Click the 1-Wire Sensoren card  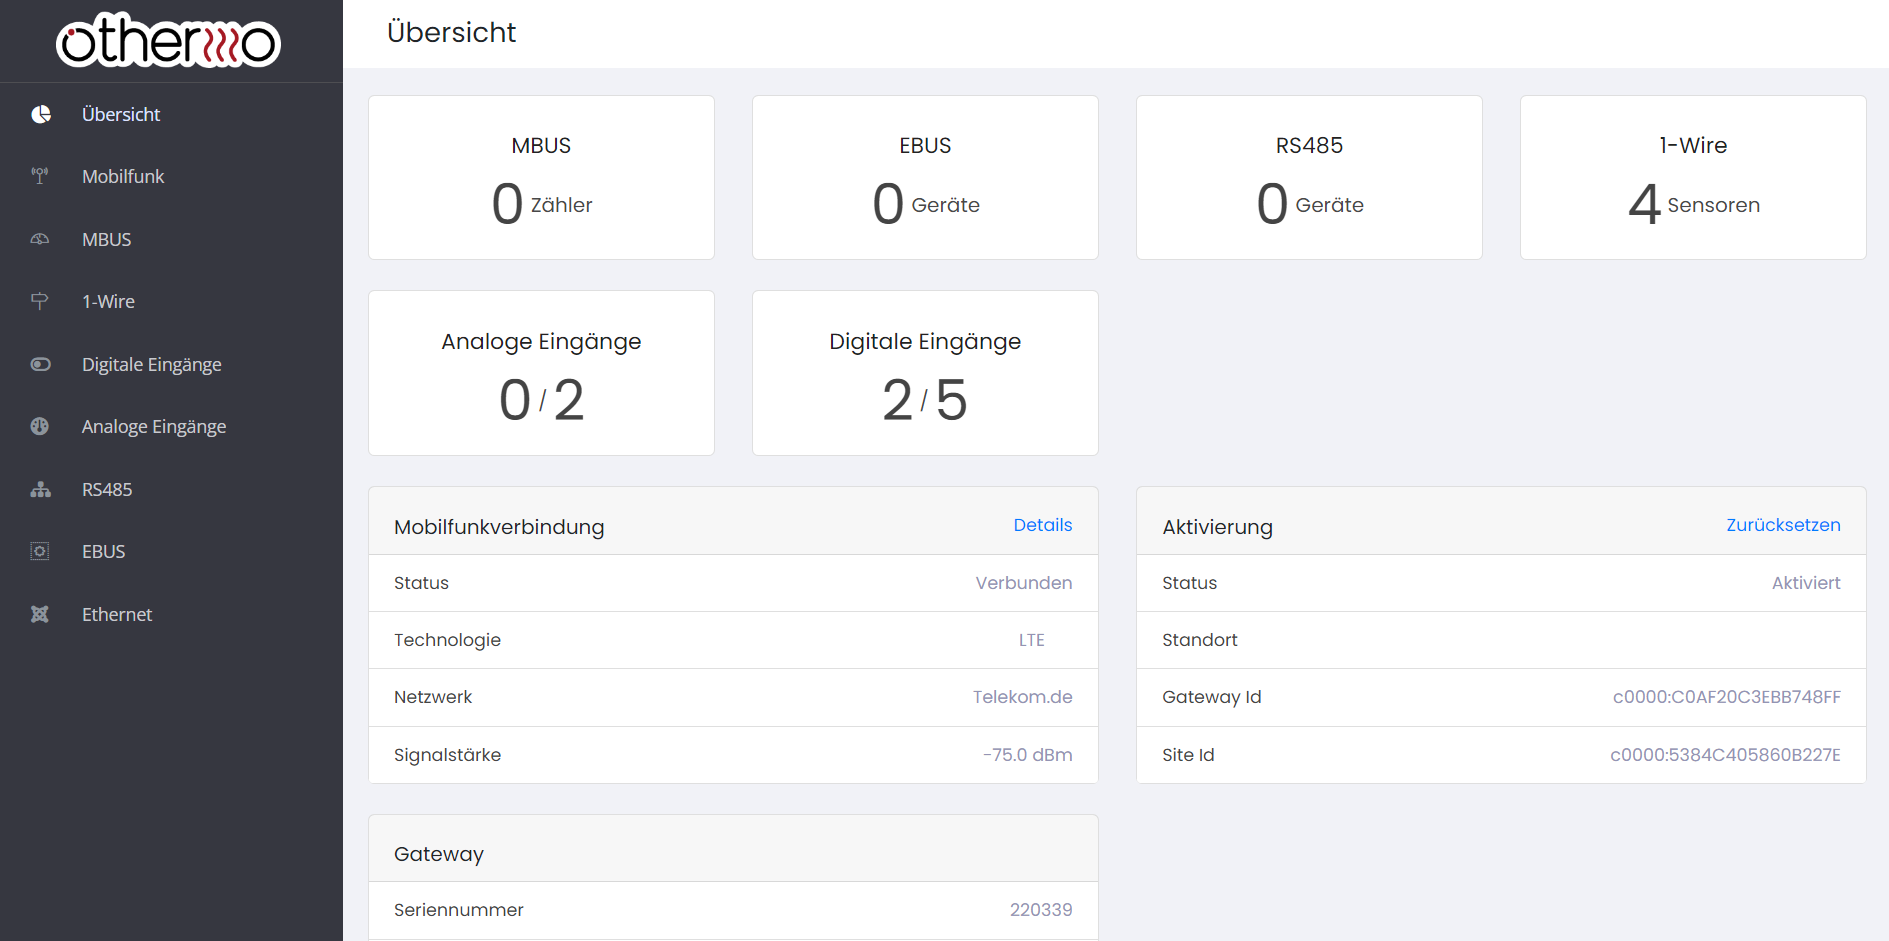coord(1693,178)
